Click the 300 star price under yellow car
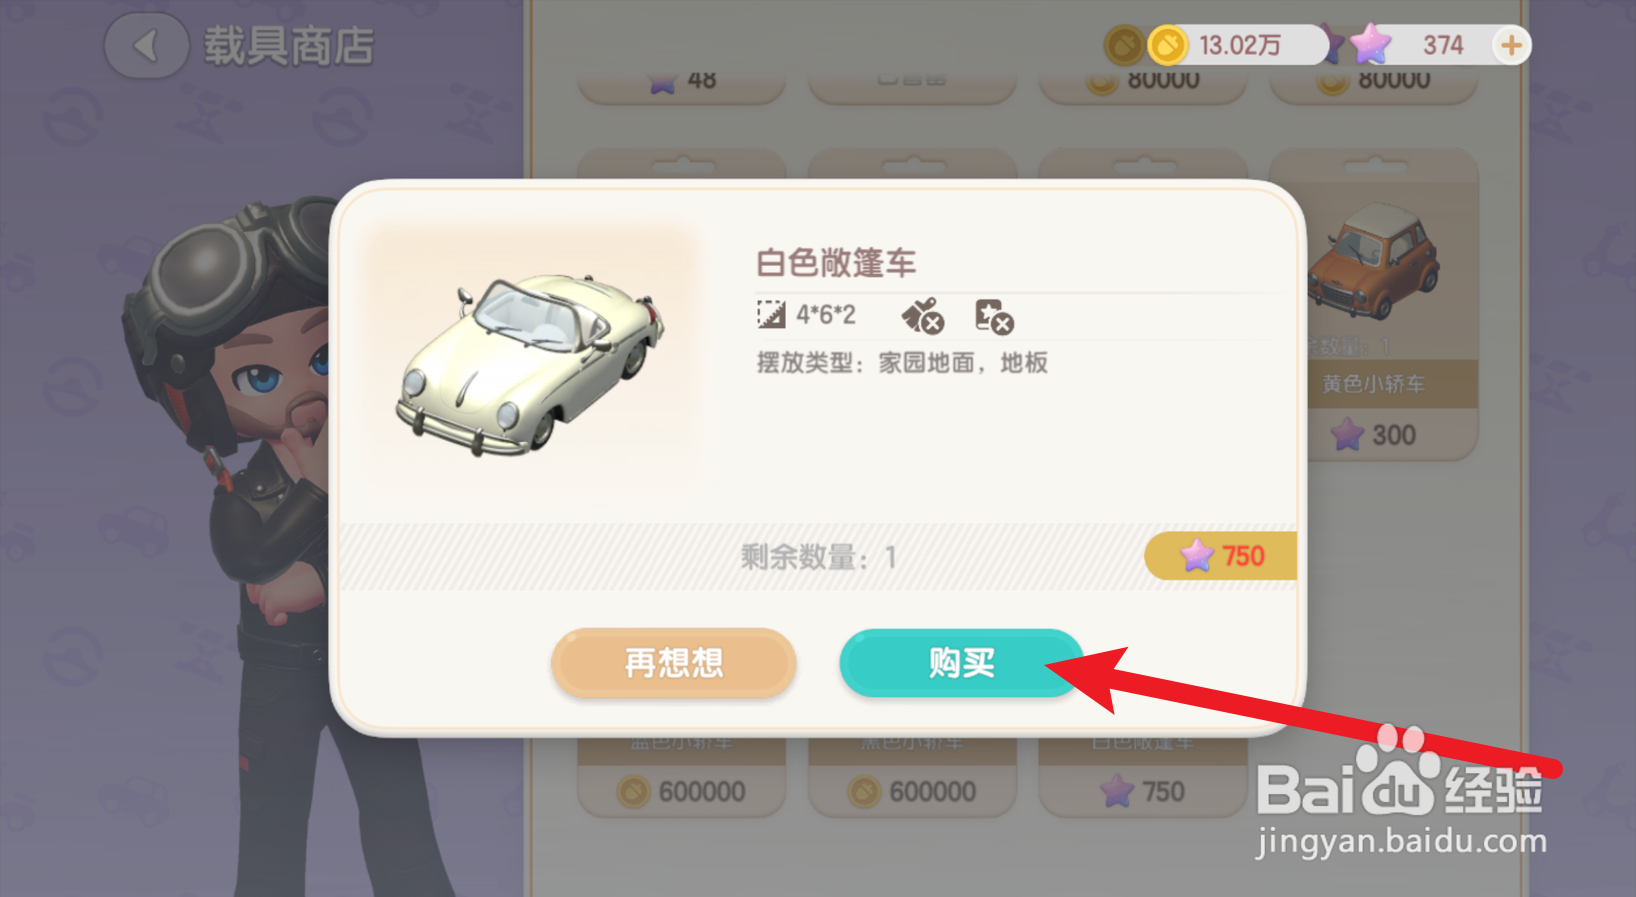This screenshot has height=897, width=1636. 1373,435
